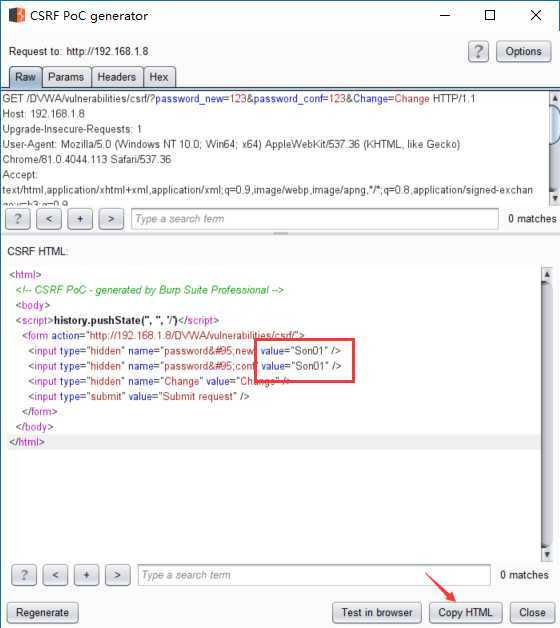Focus the request pane search field
560x628 pixels.
[x=315, y=219]
